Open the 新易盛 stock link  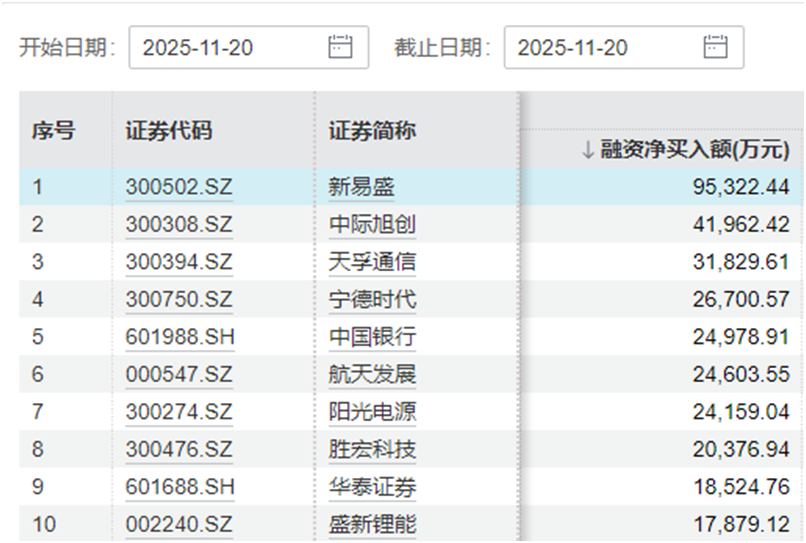361,187
